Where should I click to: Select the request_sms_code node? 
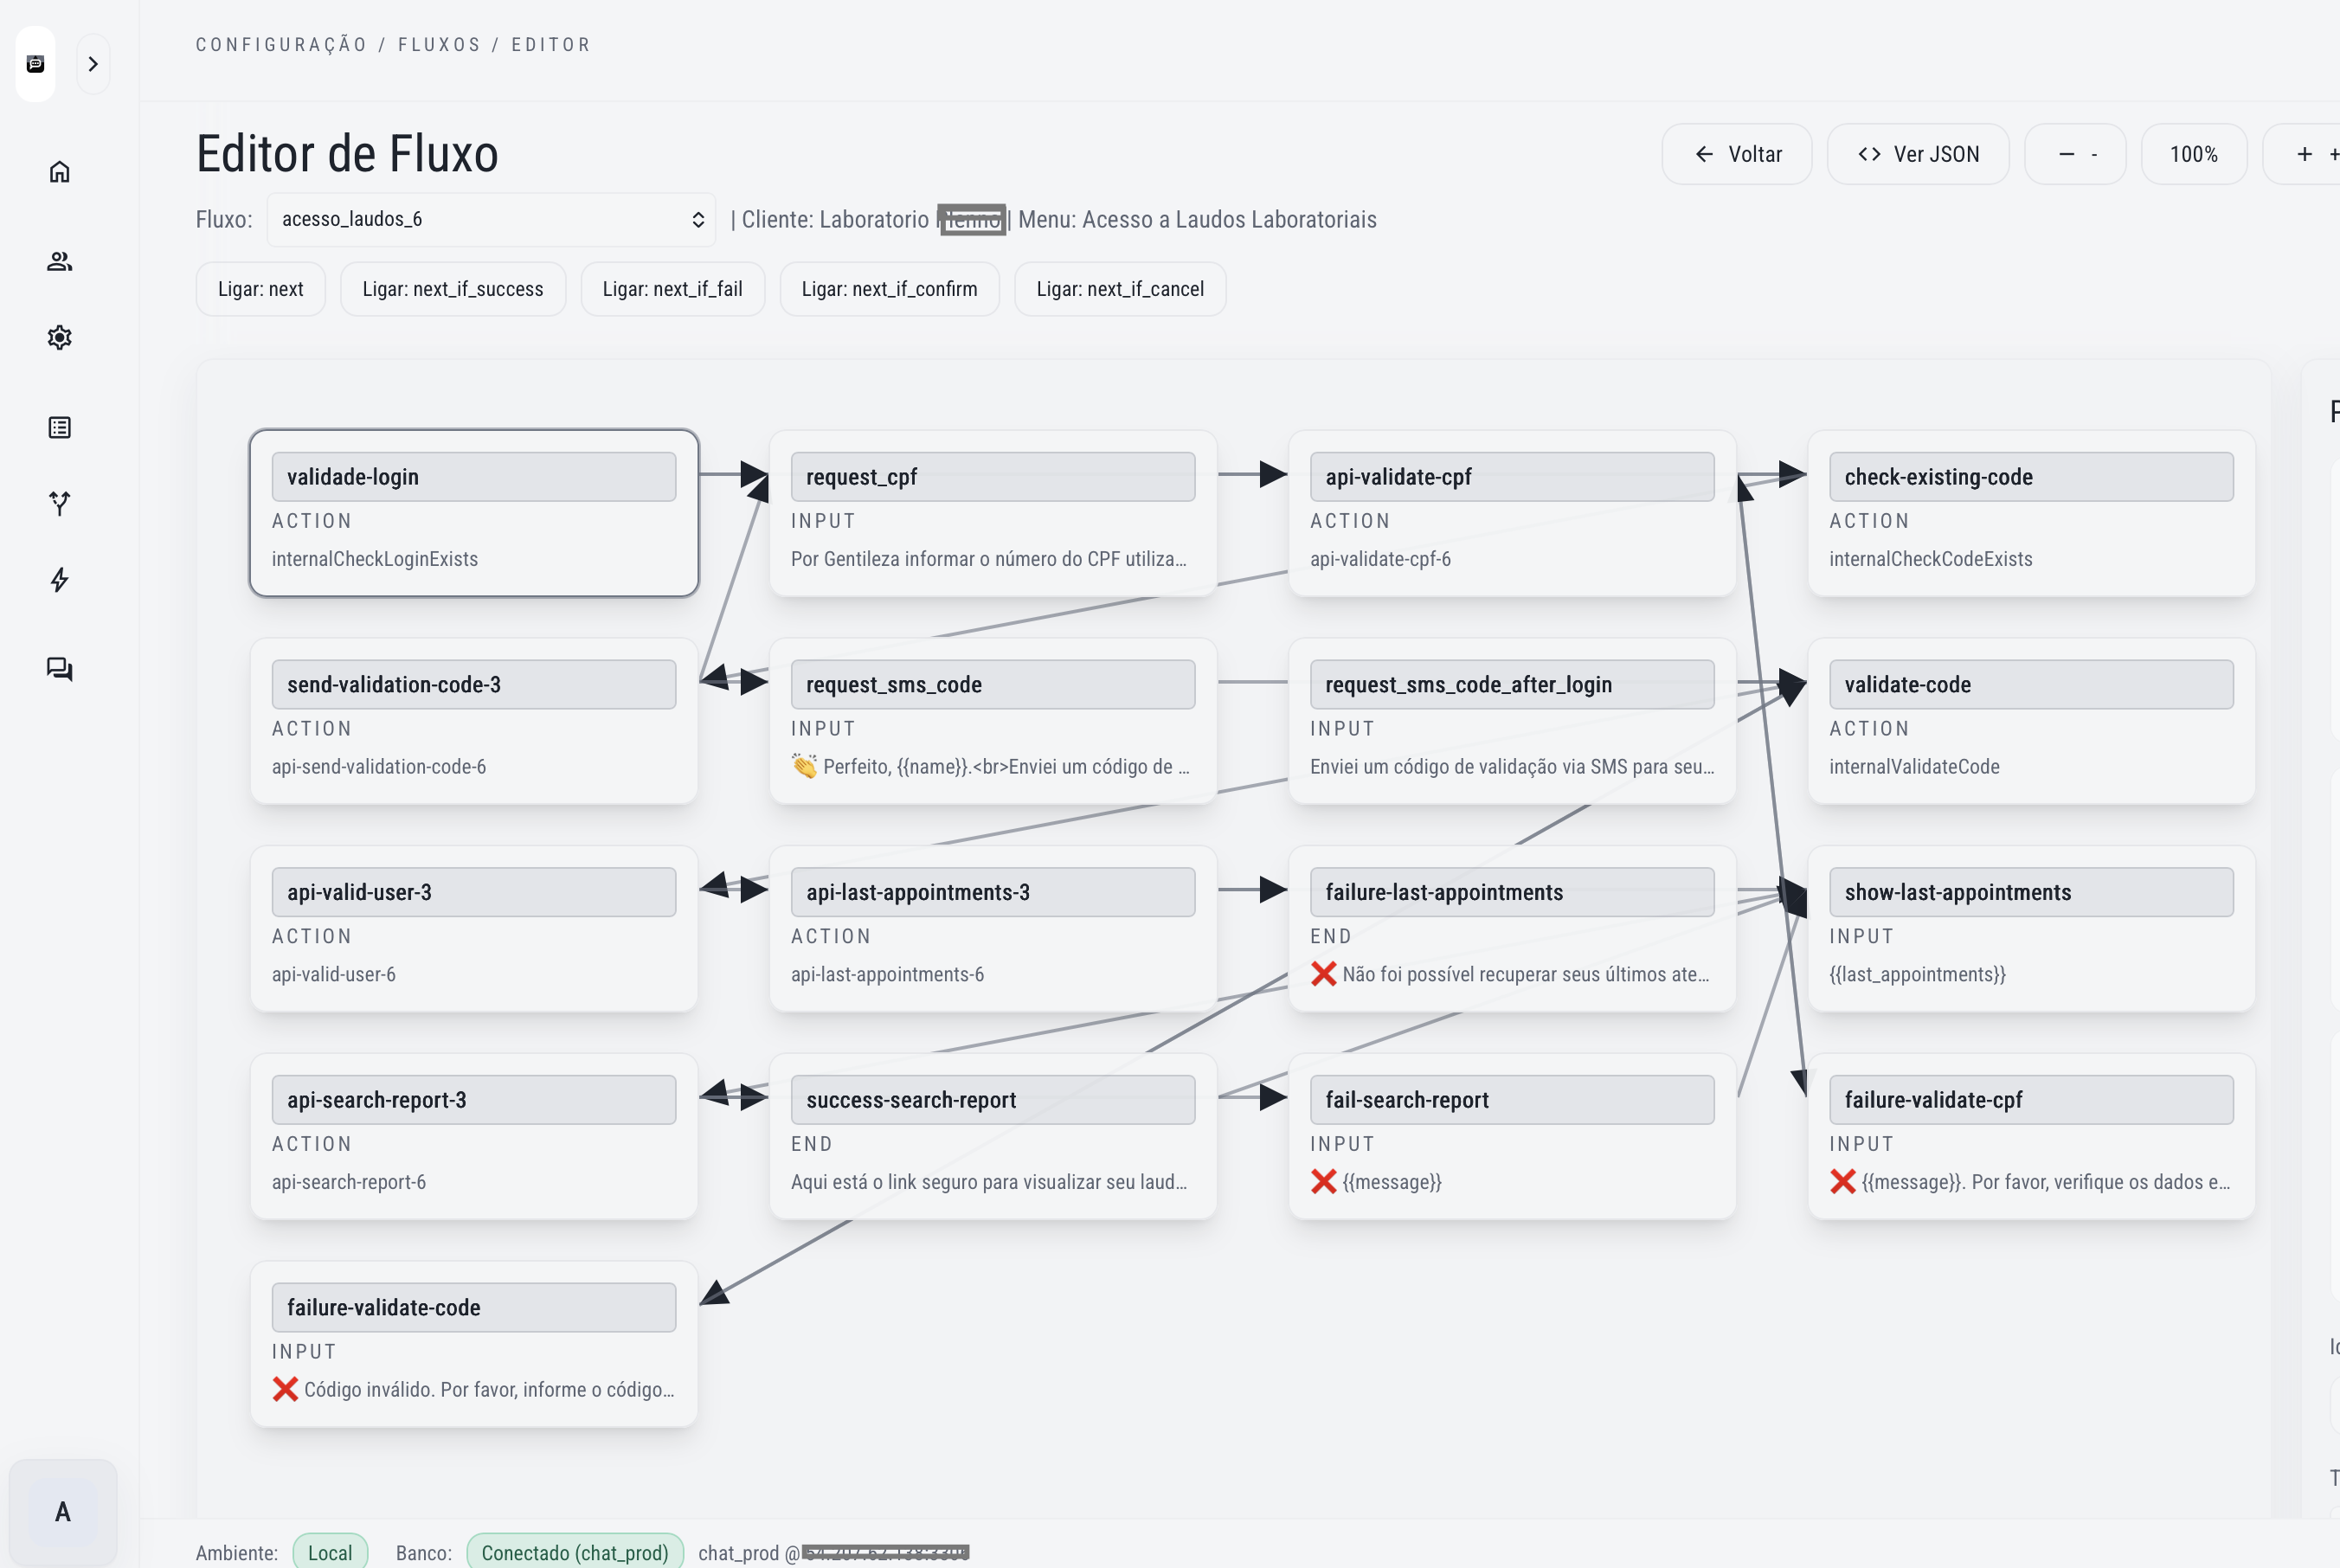(993, 721)
